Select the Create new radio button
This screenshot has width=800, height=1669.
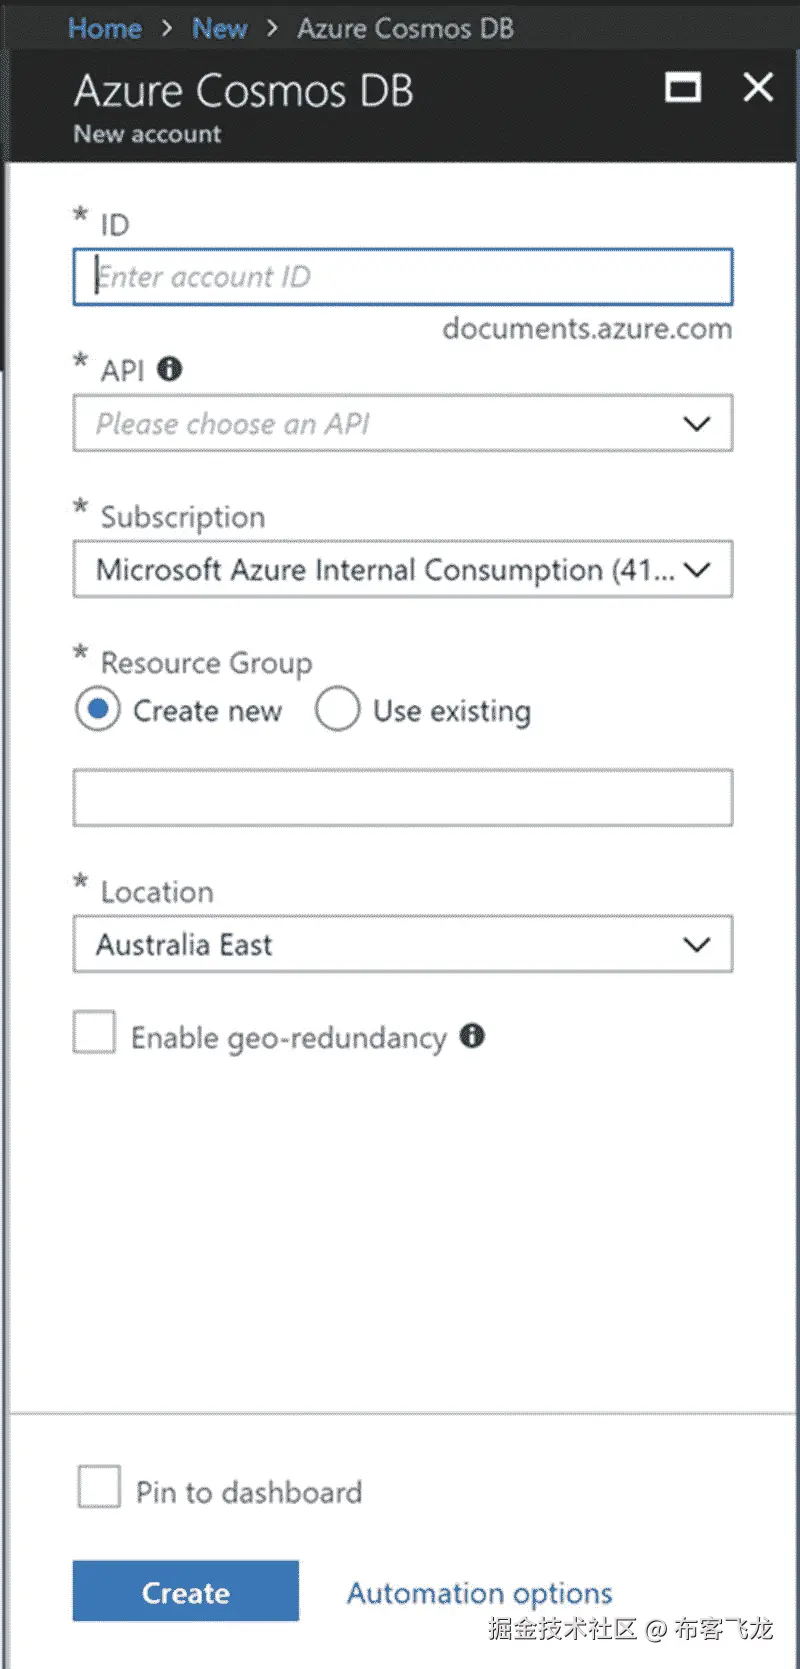(98, 710)
